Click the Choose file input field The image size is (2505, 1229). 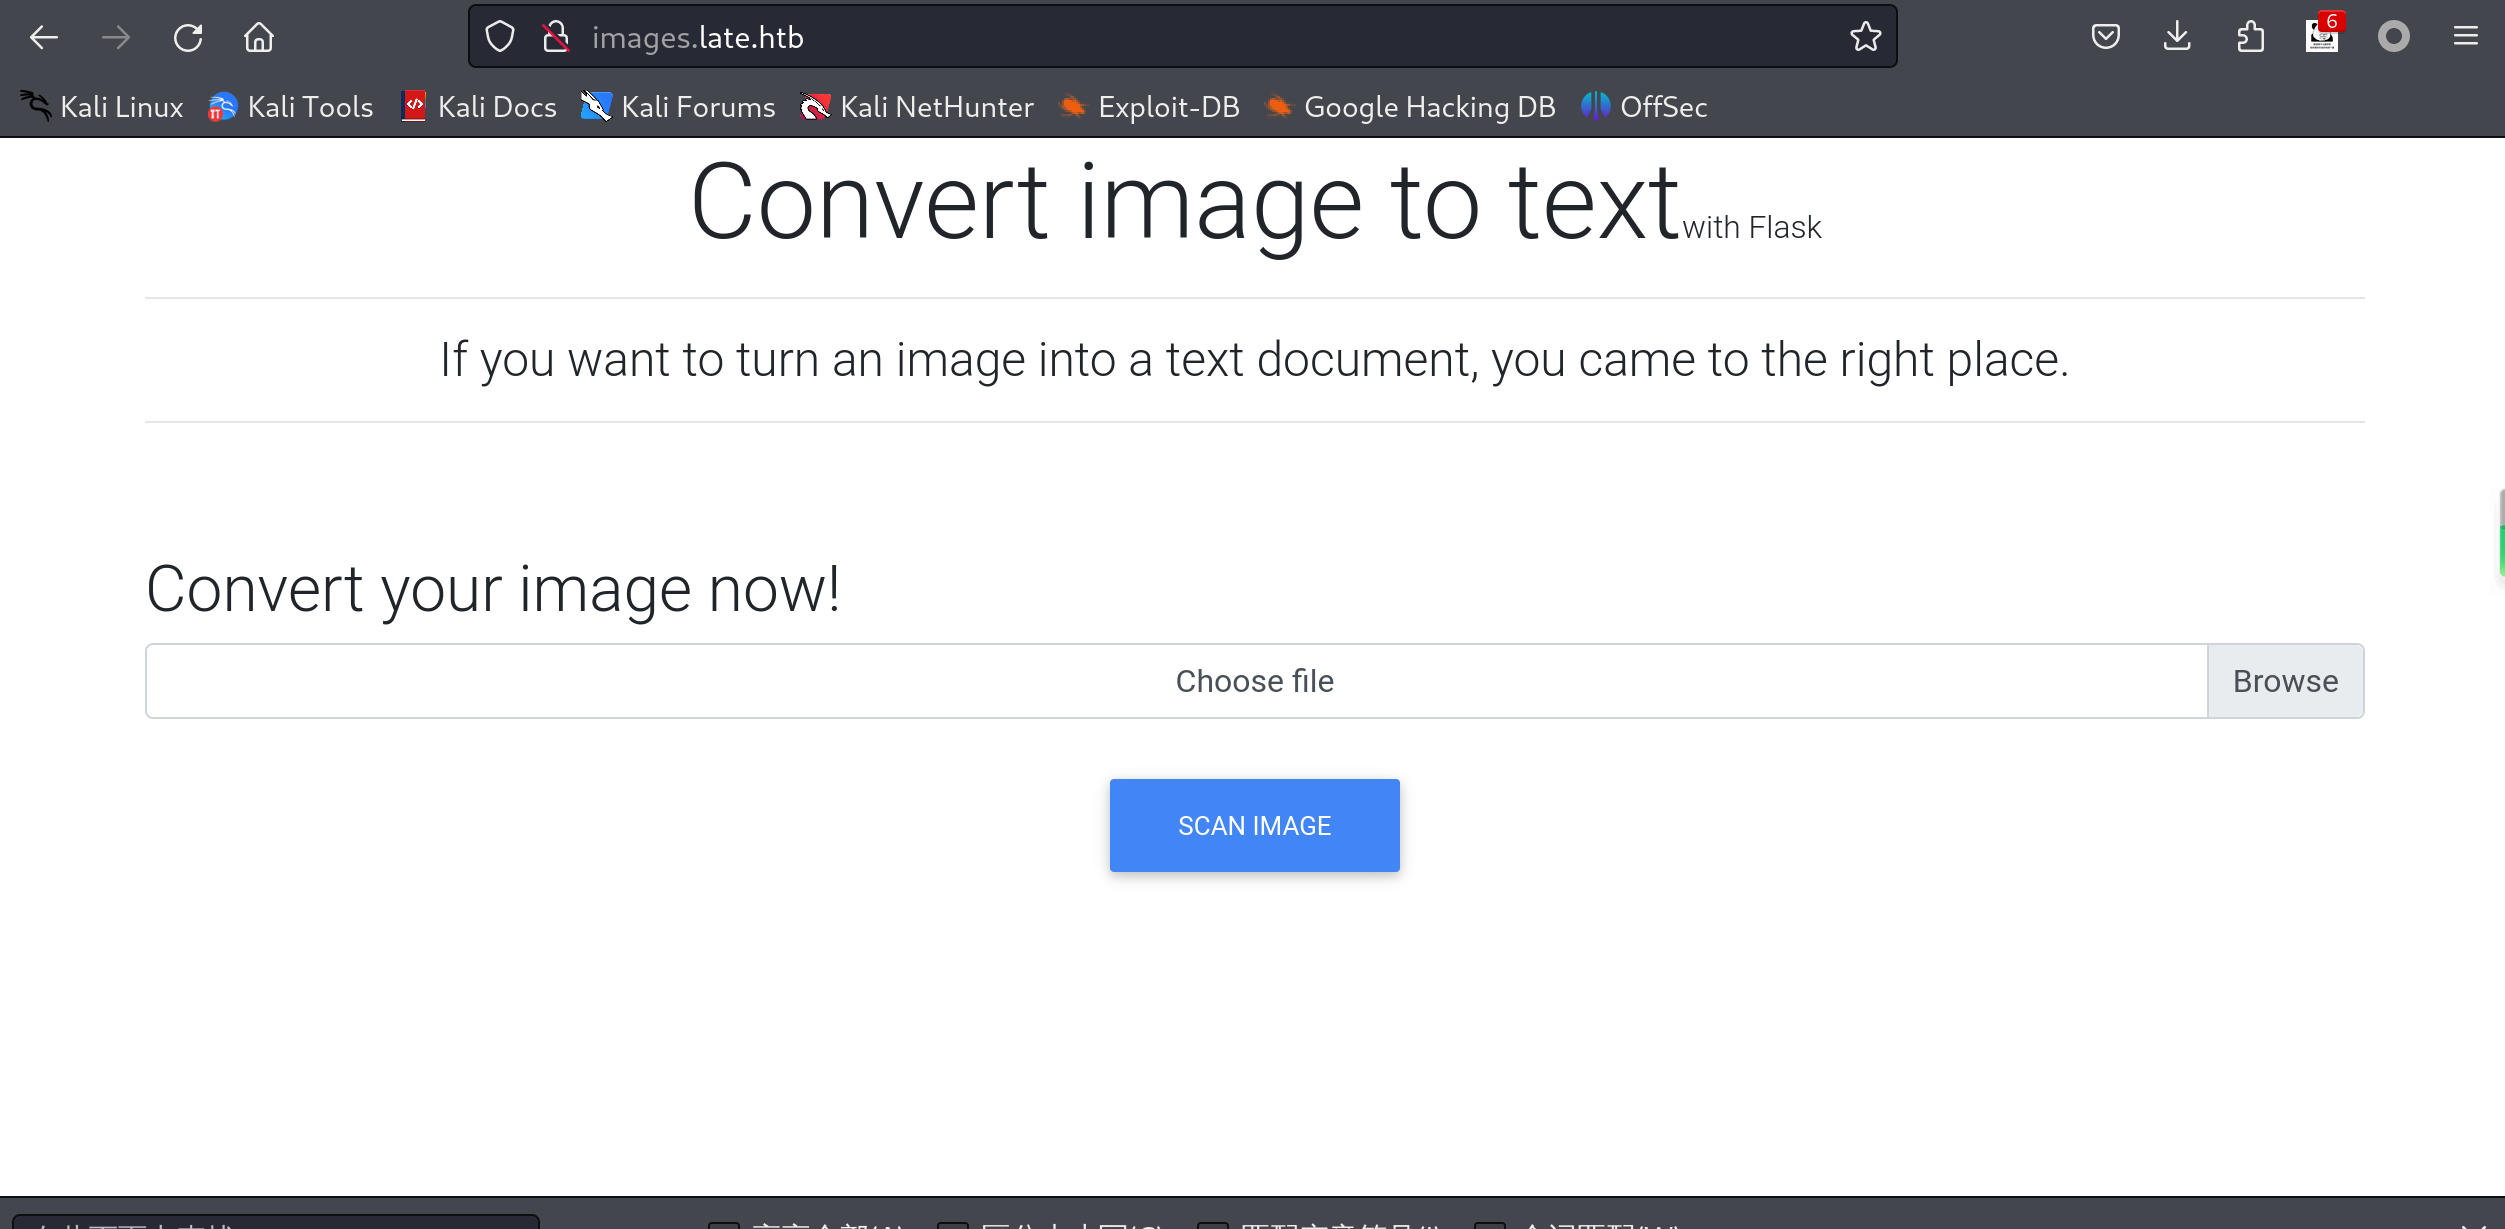tap(1176, 681)
